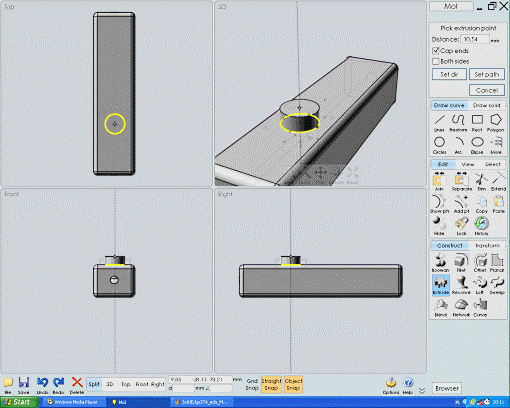The image size is (510, 408).
Task: Click the Distance input field
Action: click(x=475, y=39)
